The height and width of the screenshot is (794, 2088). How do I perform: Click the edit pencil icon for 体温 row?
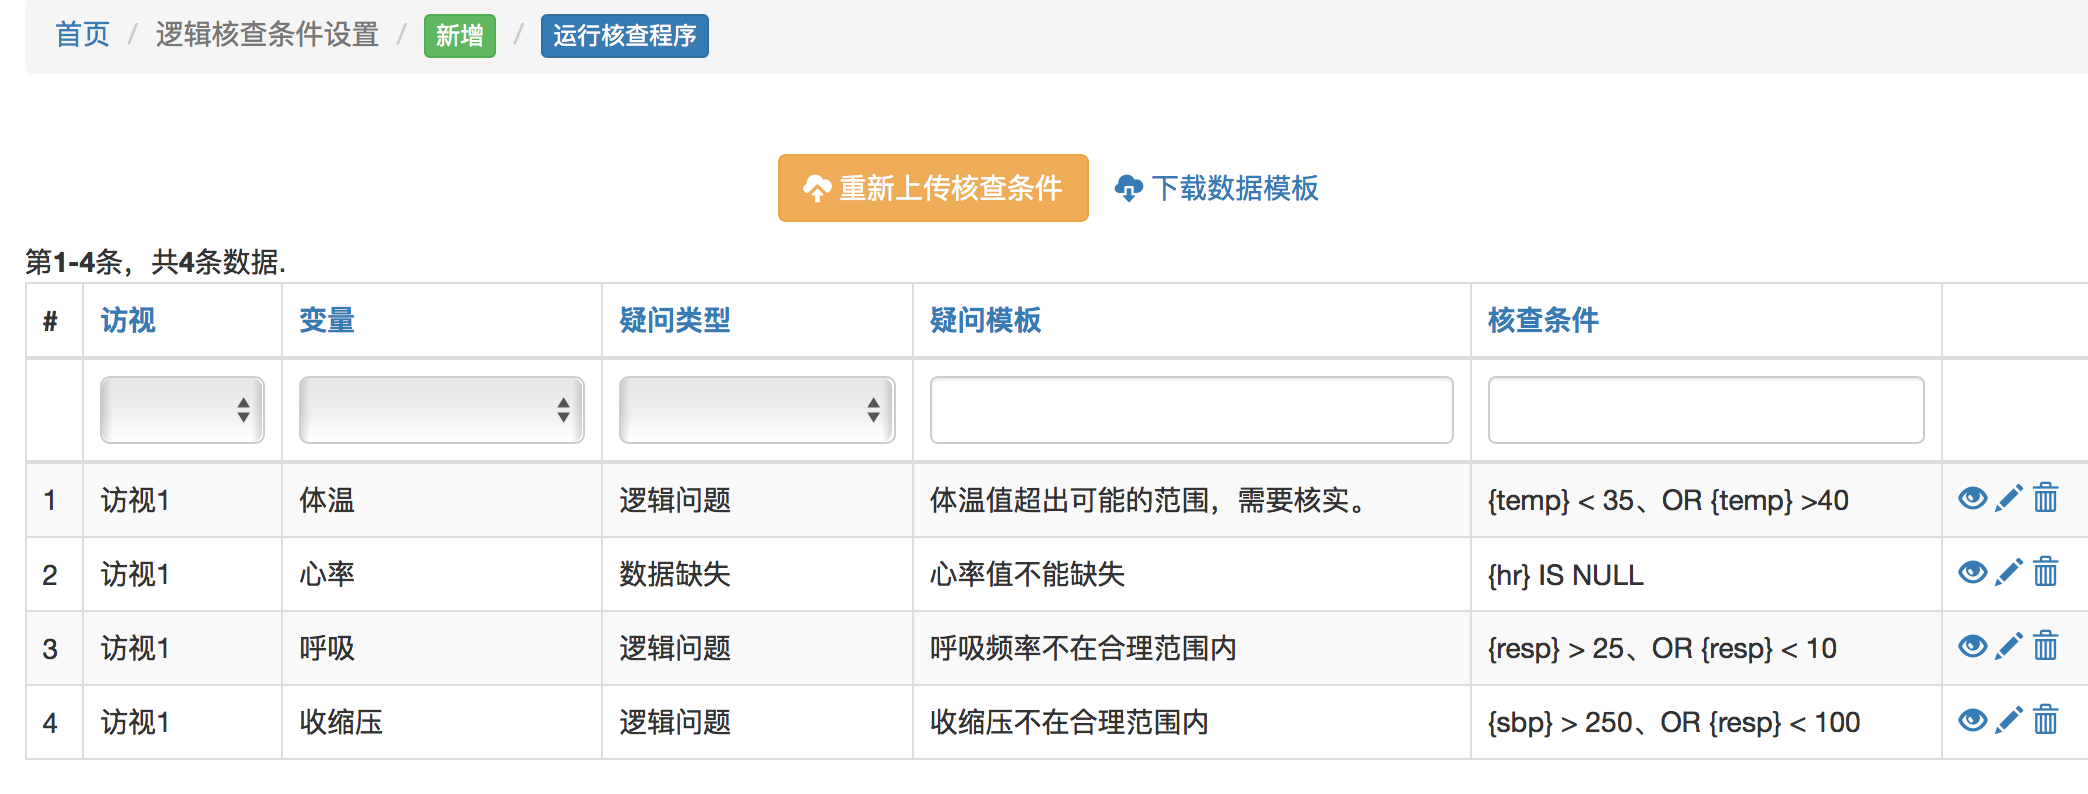click(x=2008, y=498)
